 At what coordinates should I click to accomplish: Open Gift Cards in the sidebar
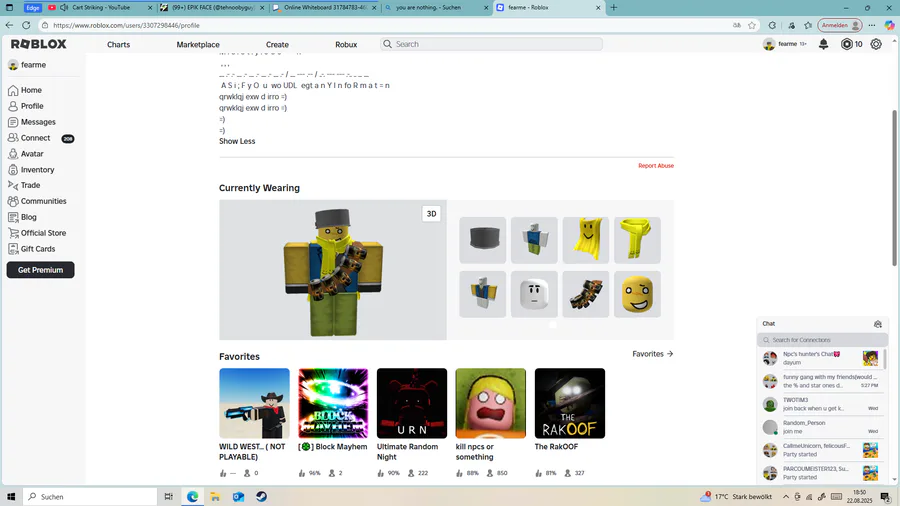tap(40, 249)
